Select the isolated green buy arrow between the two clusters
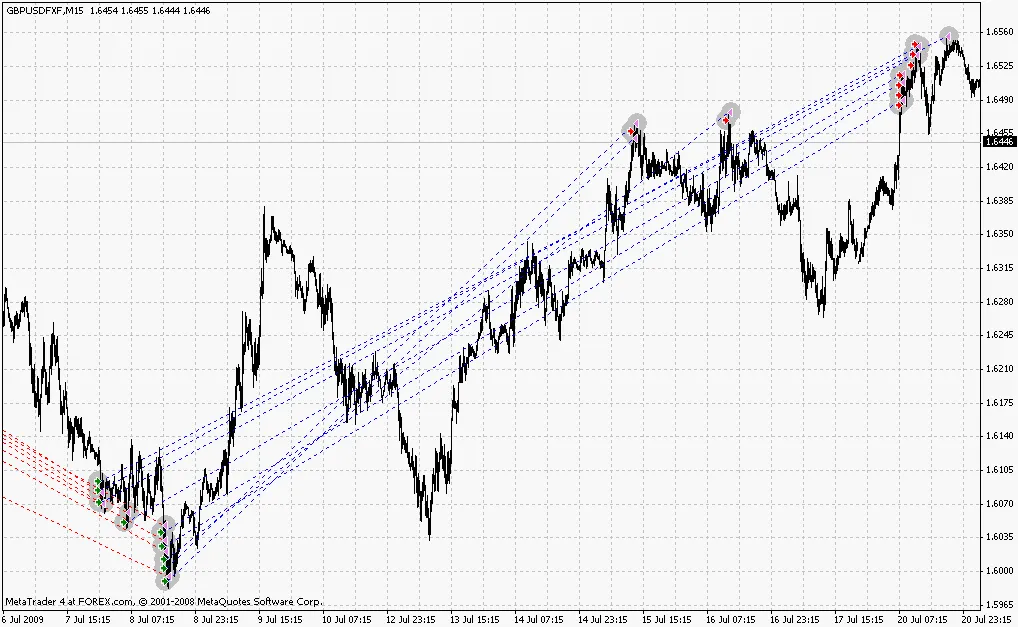Screen dimensions: 1018x627 (x=125, y=520)
